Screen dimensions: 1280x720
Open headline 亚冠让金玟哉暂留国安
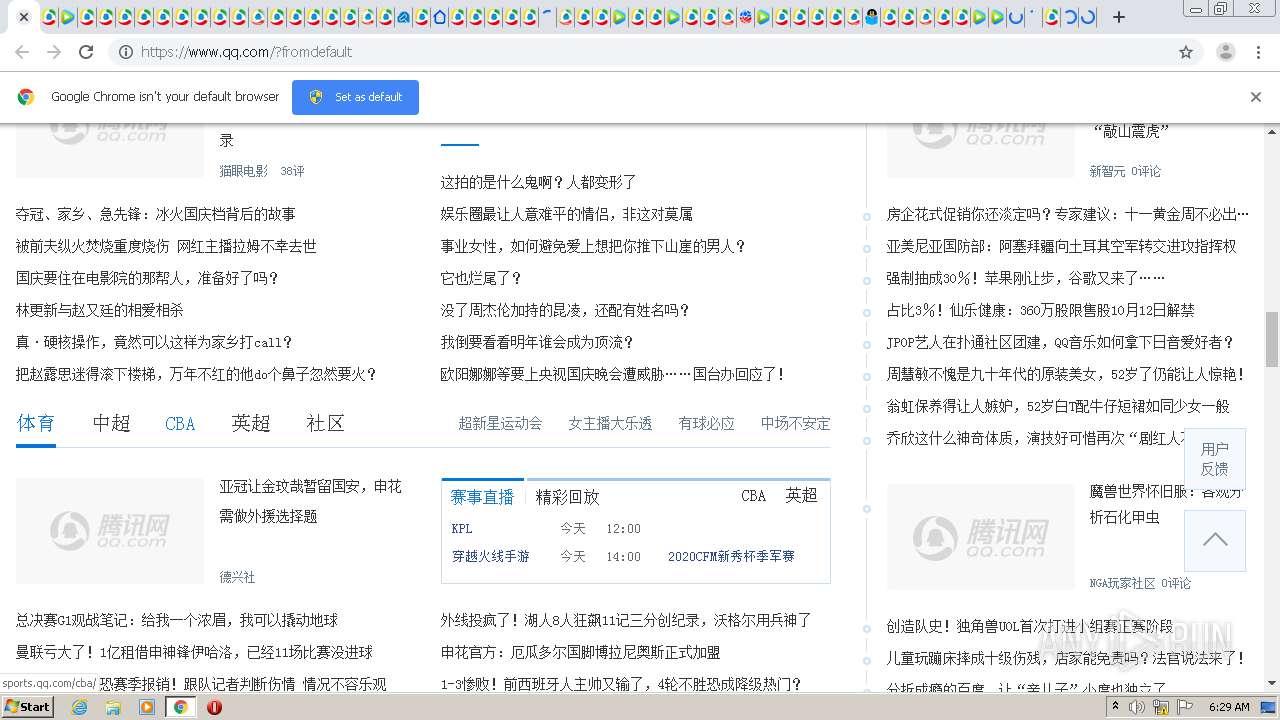(310, 501)
